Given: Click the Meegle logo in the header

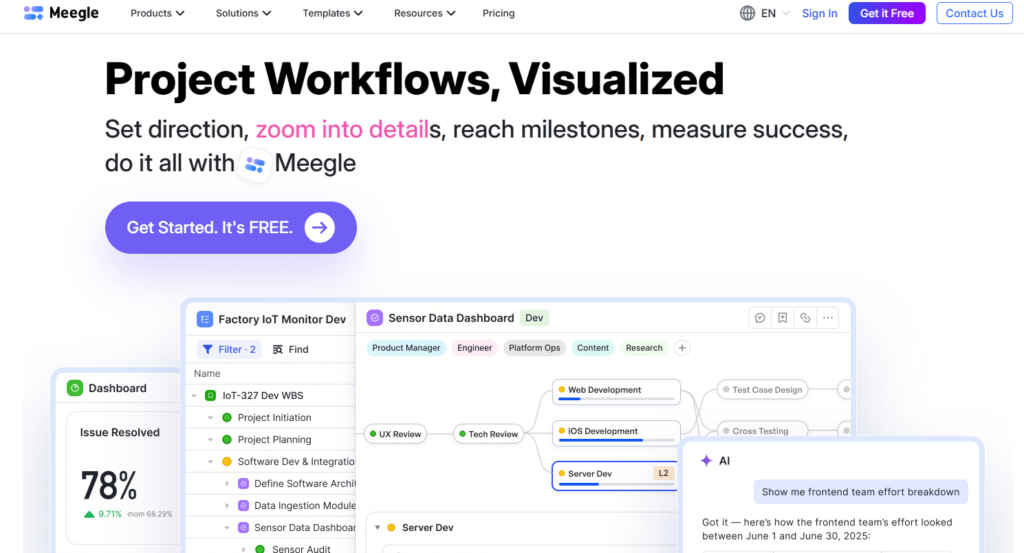Looking at the screenshot, I should 61,13.
